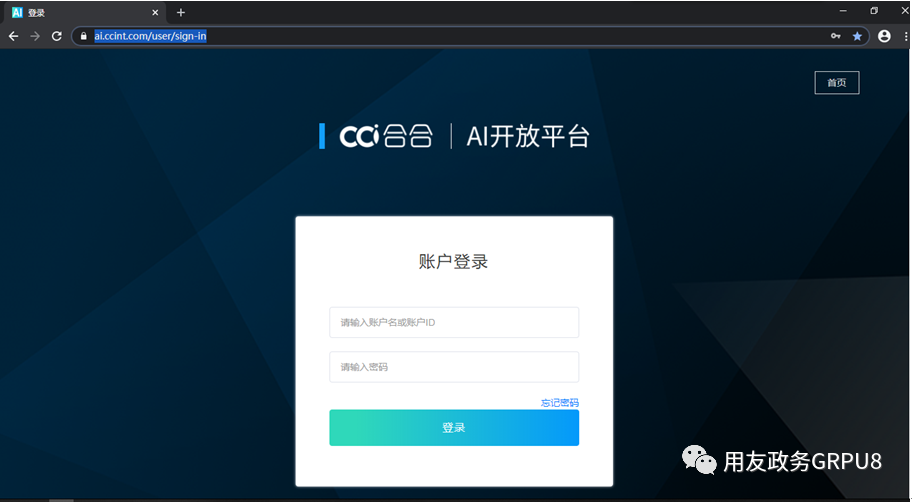Click the address bar URL
The image size is (912, 502).
pos(151,36)
